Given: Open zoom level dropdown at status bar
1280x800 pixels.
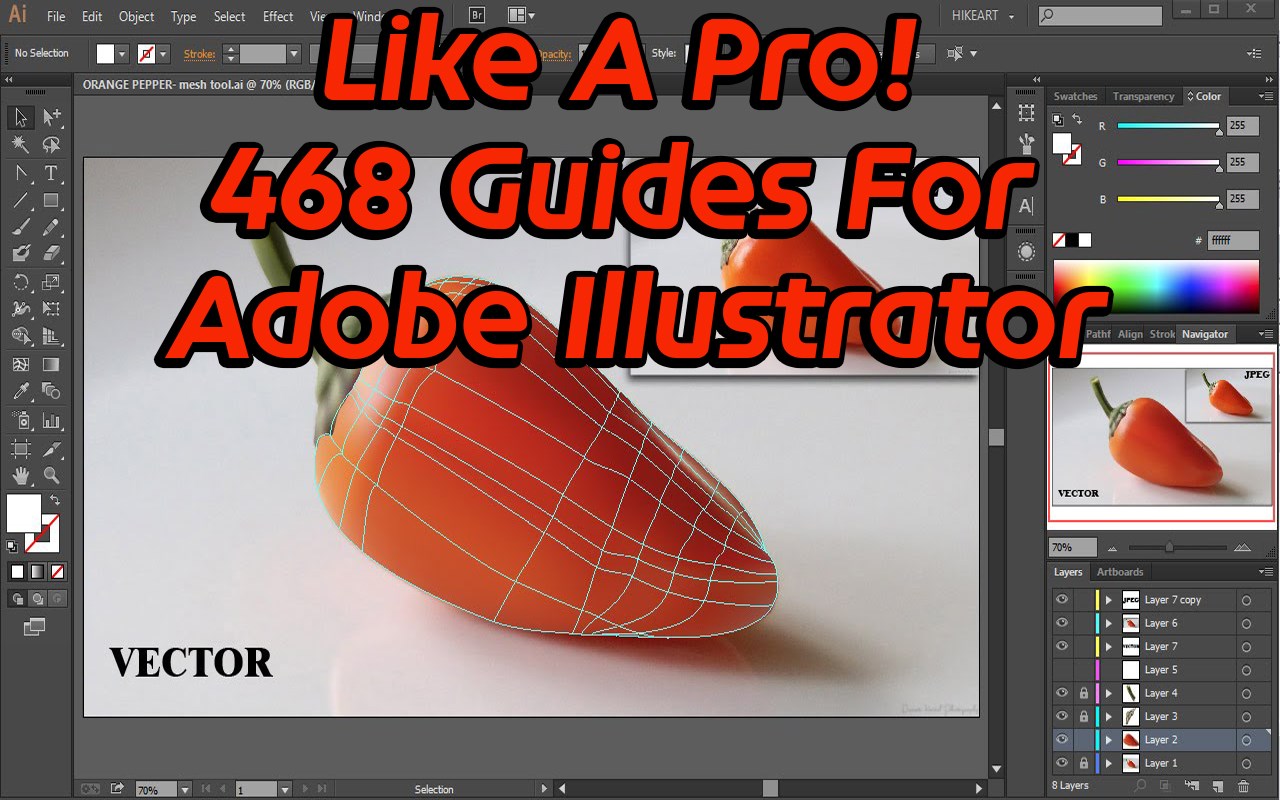Looking at the screenshot, I should pos(184,790).
